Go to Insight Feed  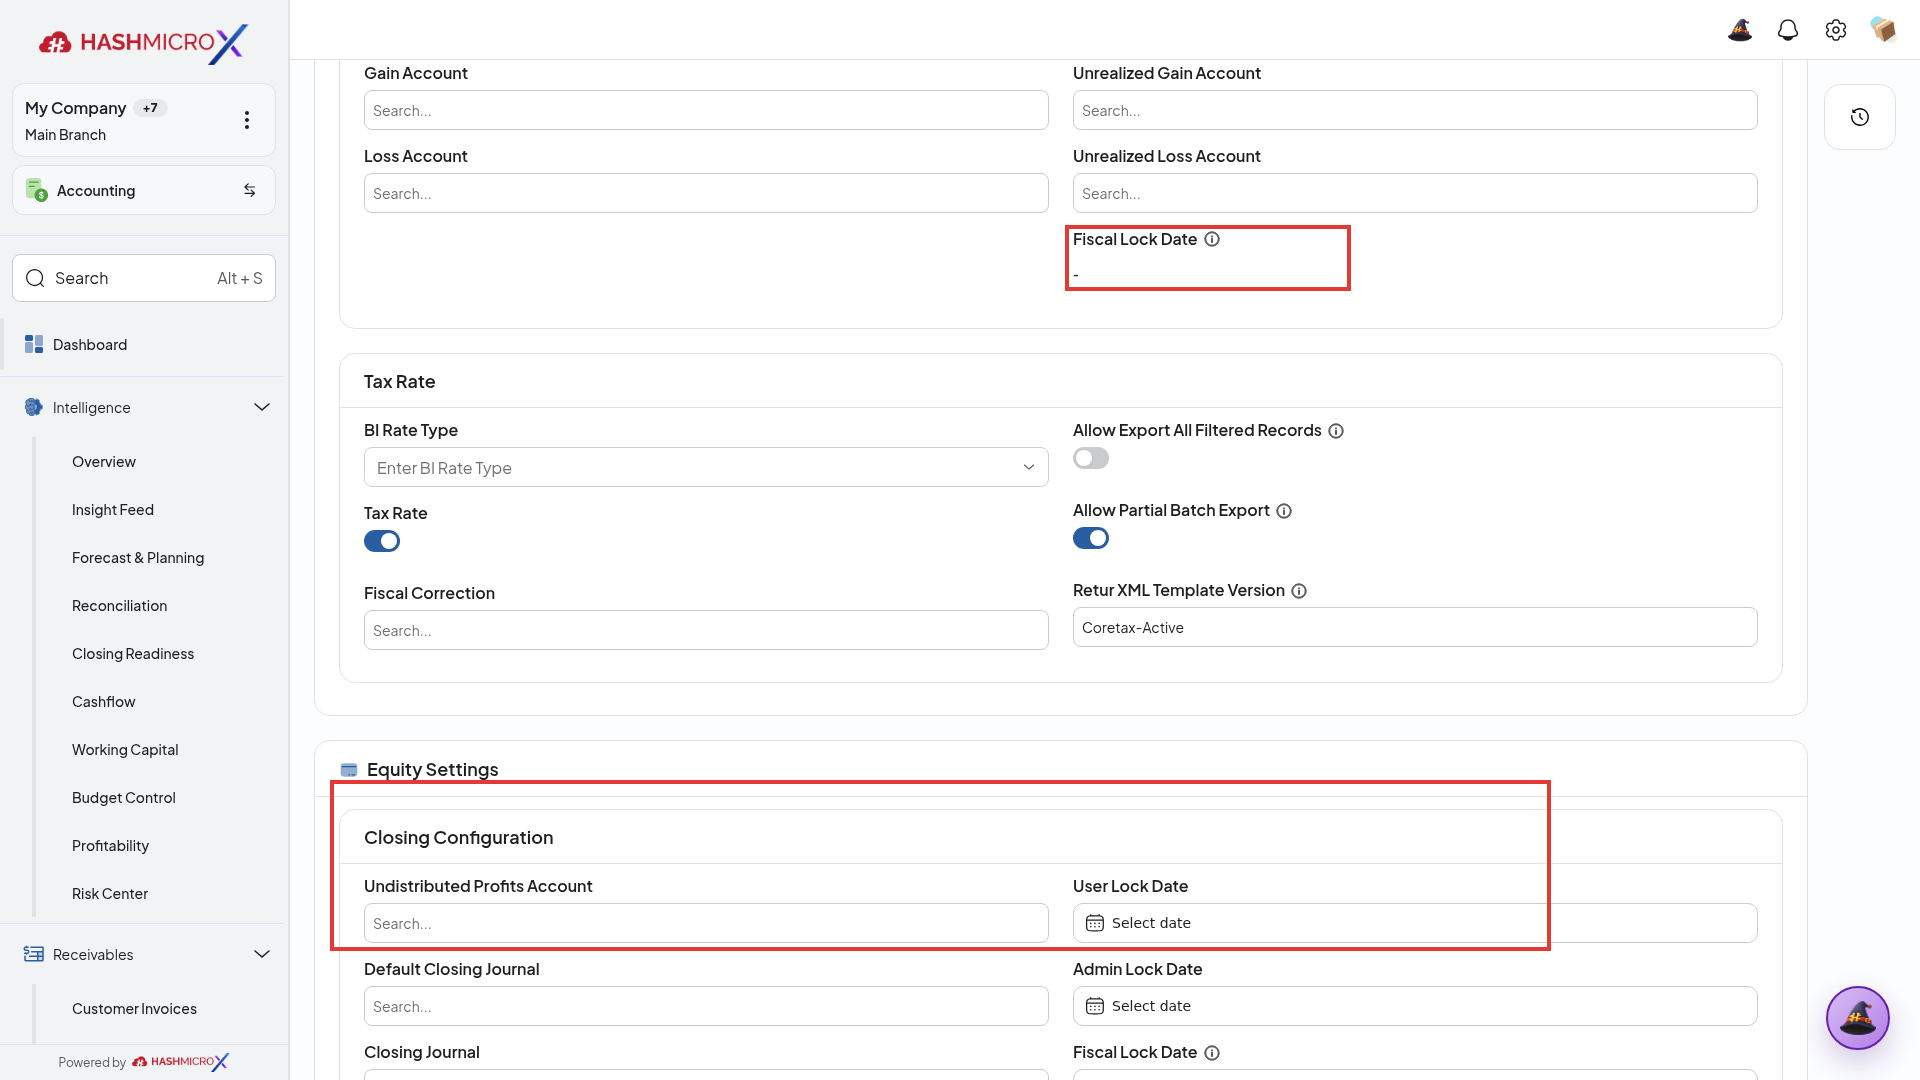(x=113, y=510)
